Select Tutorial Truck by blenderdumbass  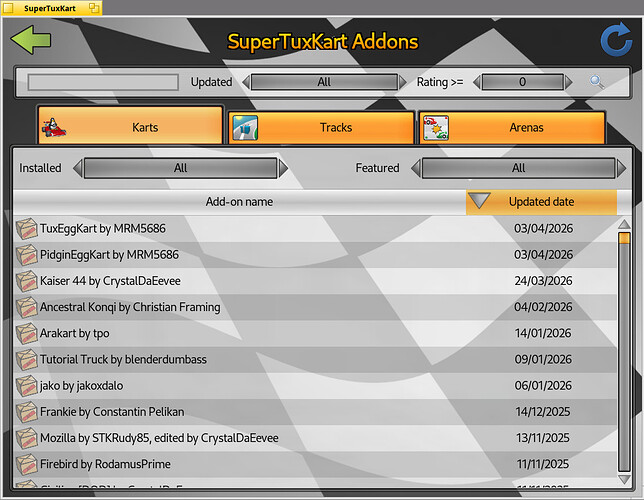315,359
